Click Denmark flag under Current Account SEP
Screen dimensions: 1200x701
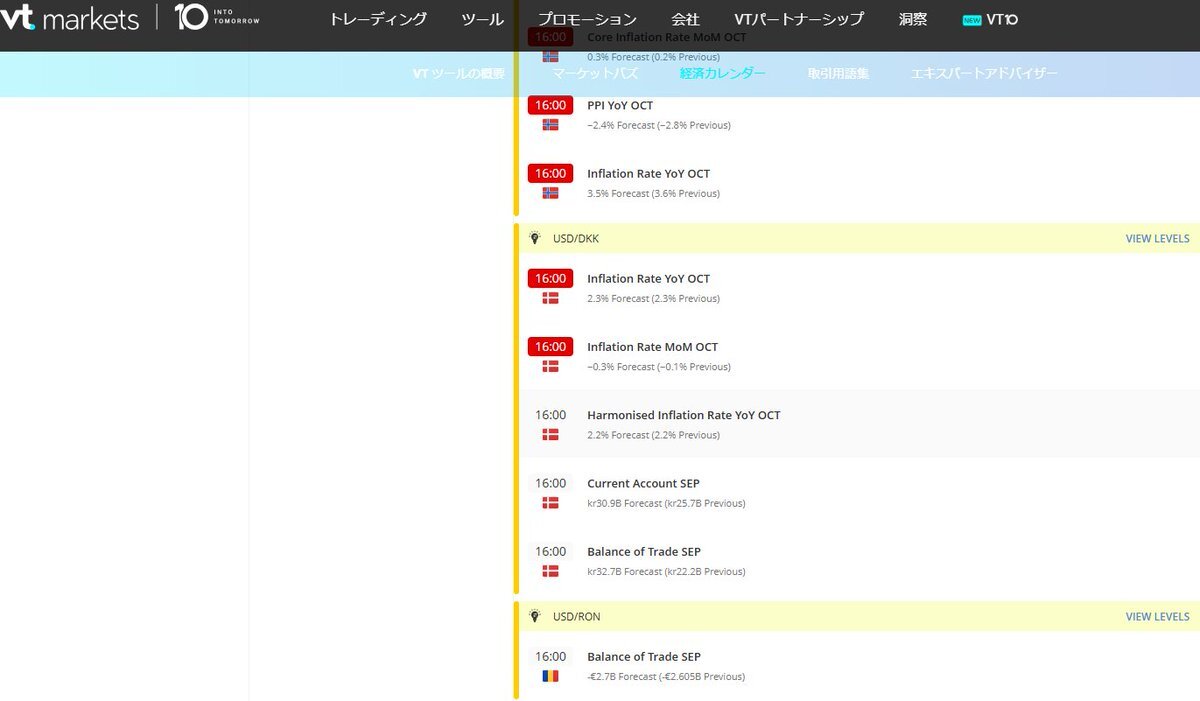tap(550, 503)
